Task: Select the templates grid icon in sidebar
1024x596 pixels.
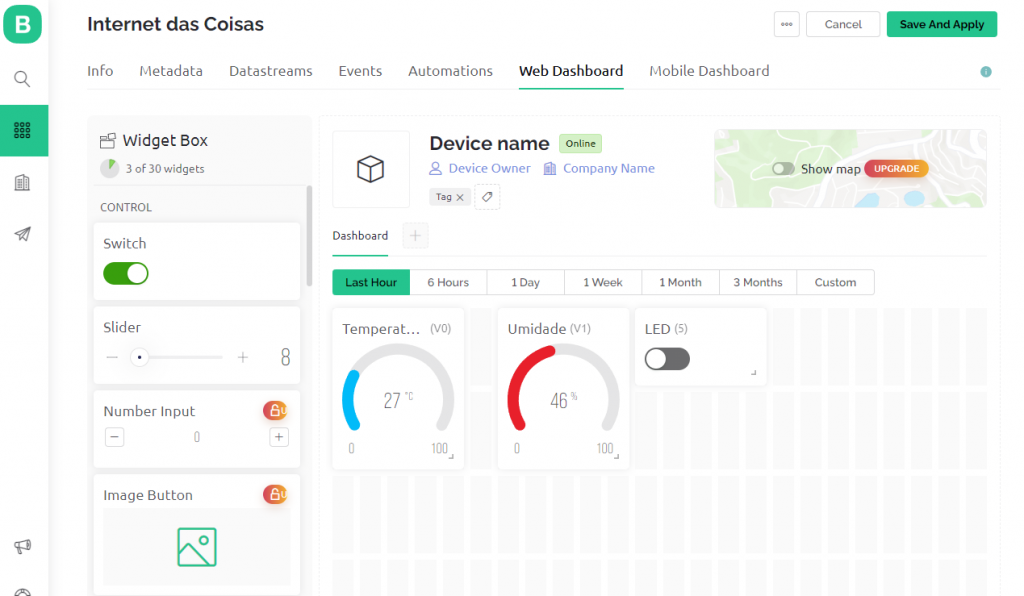Action: click(22, 131)
